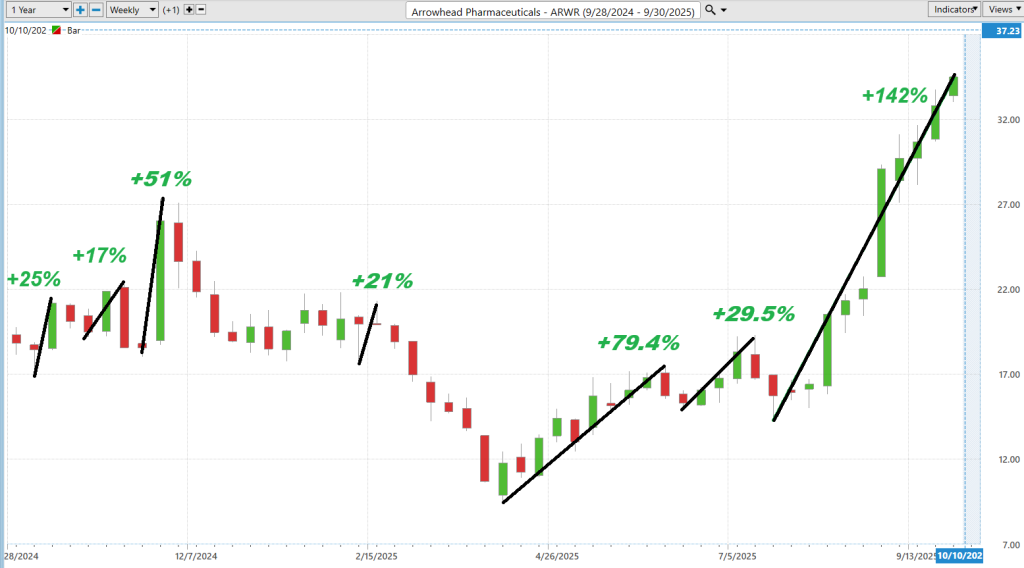Click the 37.23 price marker
Screen dimensions: 1024x568
click(x=1002, y=31)
